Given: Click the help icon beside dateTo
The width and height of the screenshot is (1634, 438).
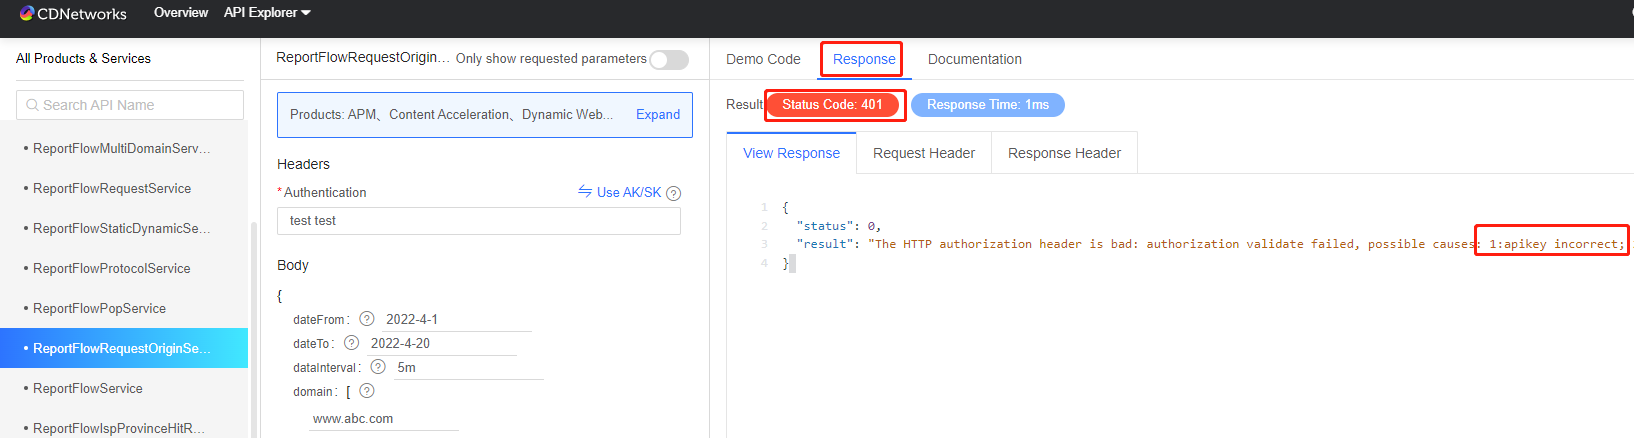Looking at the screenshot, I should coord(351,343).
